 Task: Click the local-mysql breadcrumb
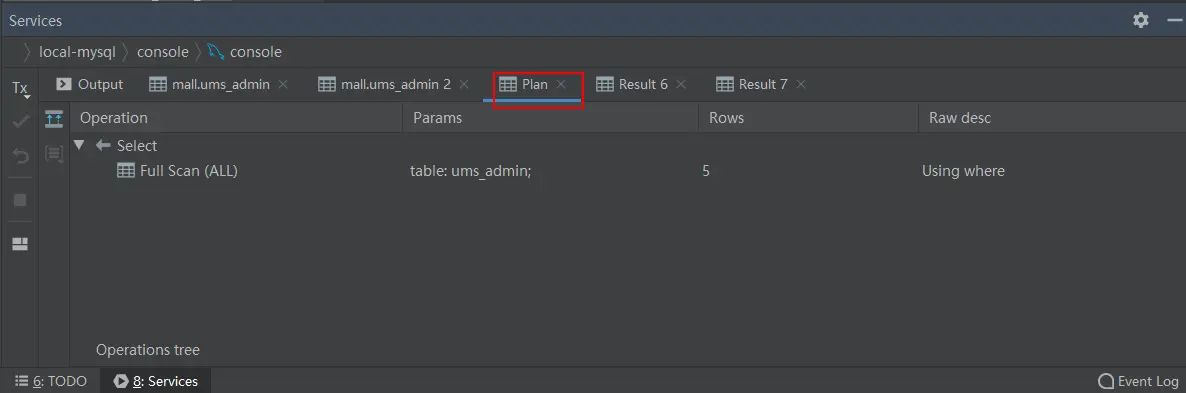click(x=77, y=52)
